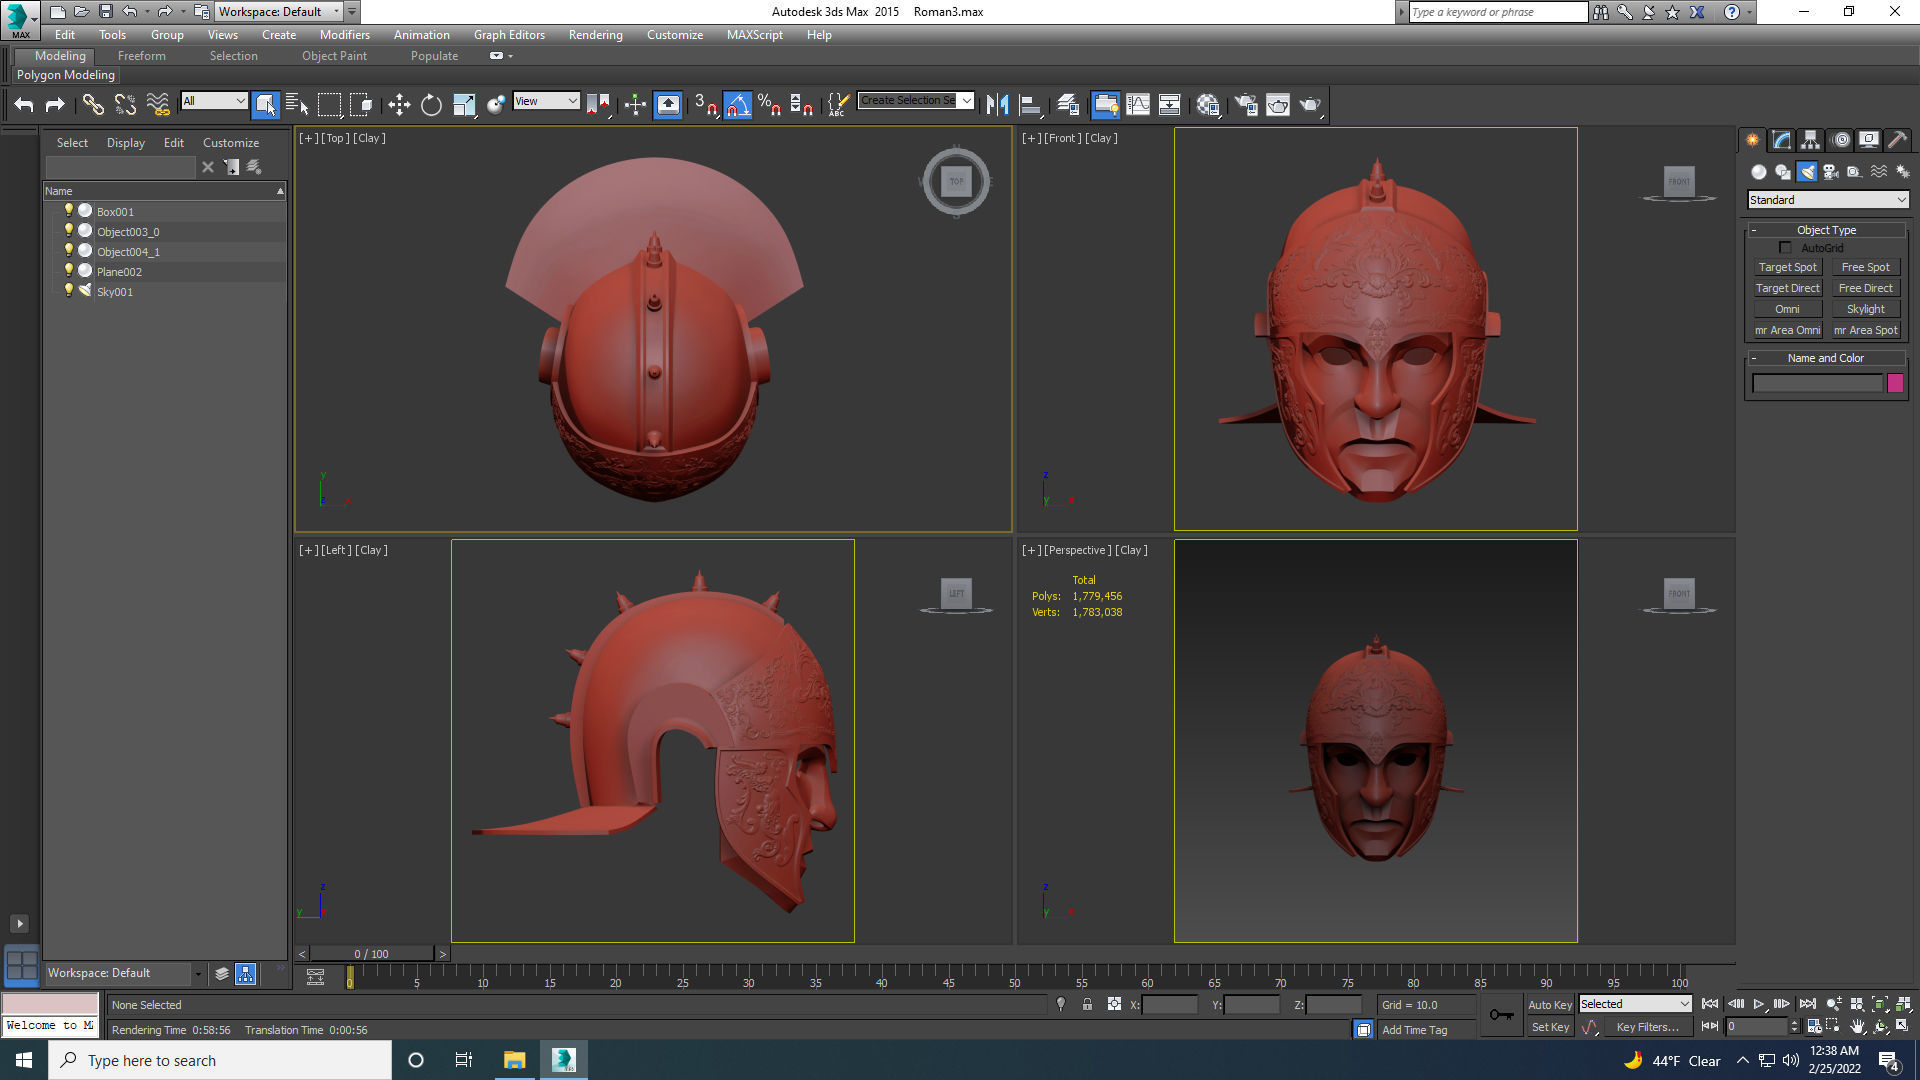Choose the Unlink Selection tool

(125, 104)
